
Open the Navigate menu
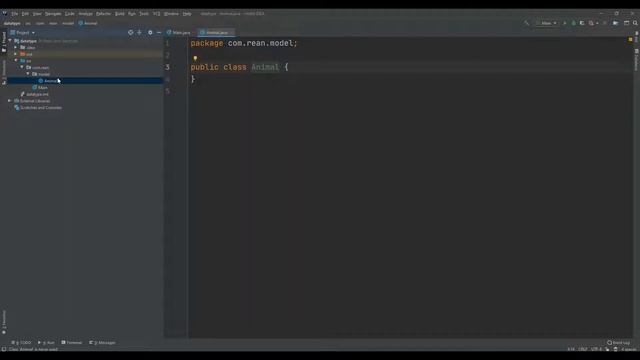click(53, 13)
